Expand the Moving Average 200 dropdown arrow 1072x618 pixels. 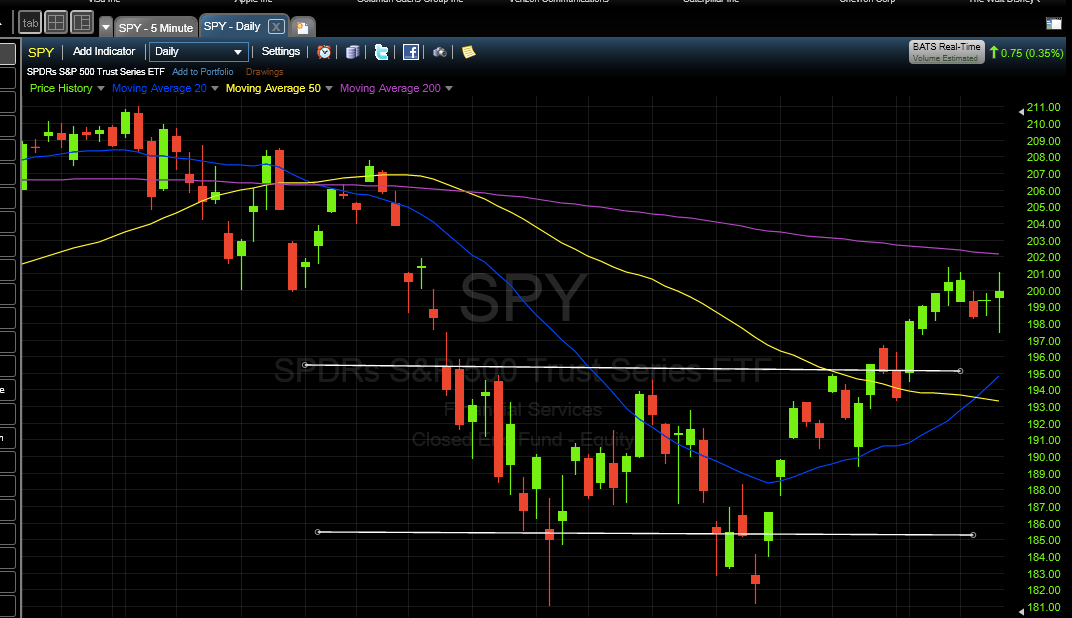449,88
